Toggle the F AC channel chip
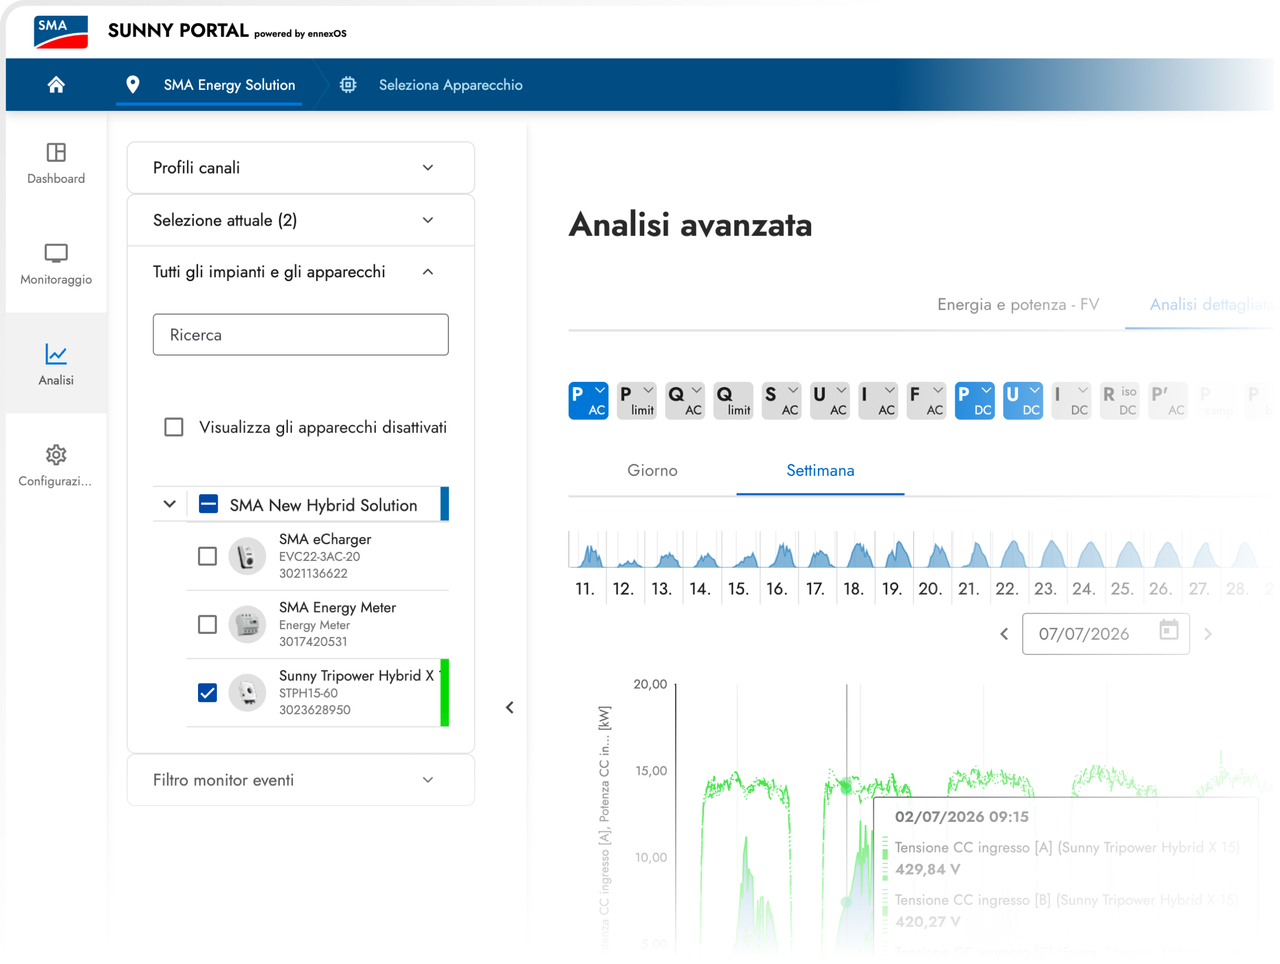The width and height of the screenshot is (1280, 964). (926, 400)
